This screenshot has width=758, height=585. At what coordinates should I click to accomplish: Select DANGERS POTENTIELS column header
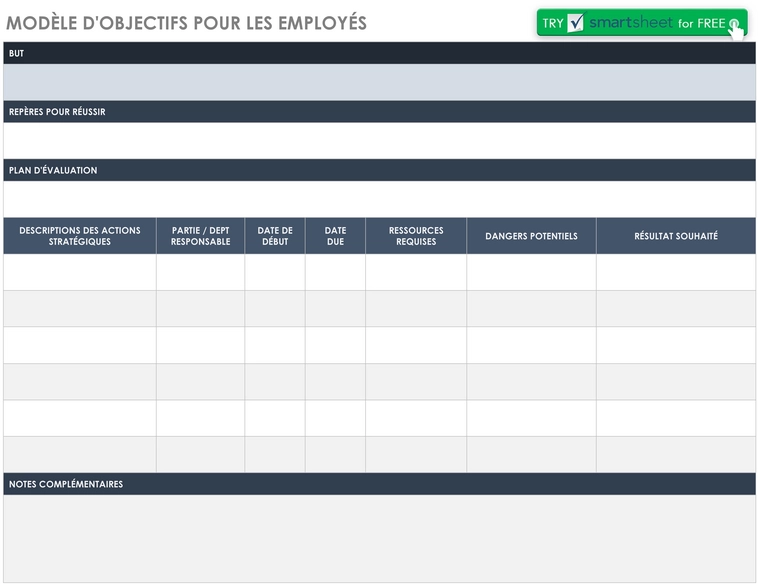click(x=532, y=236)
